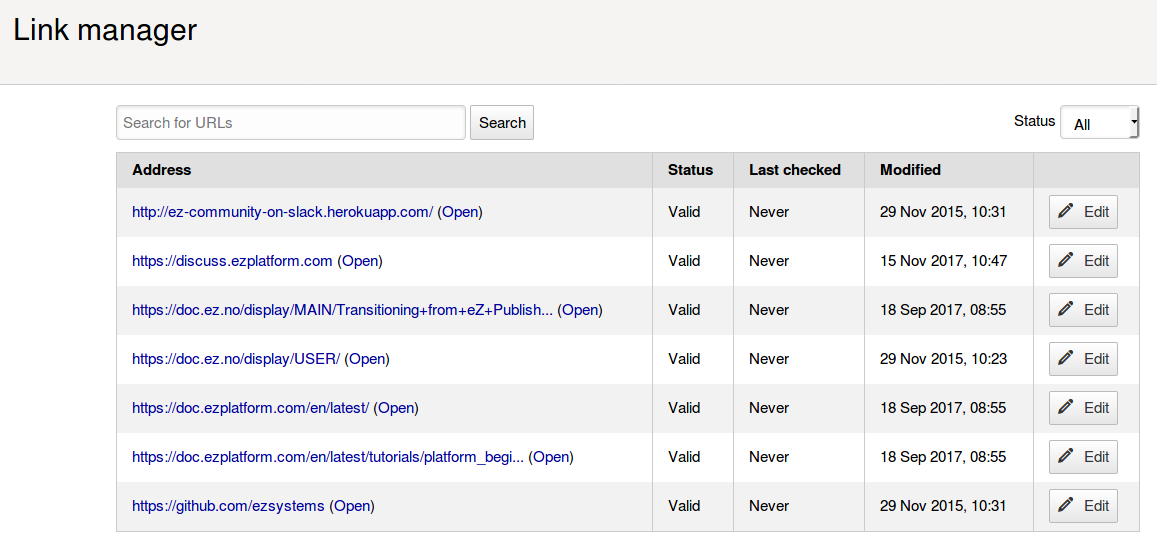The width and height of the screenshot is (1157, 548).
Task: Click Open next to doc.ez.no/display/USER/
Action: [x=367, y=359]
